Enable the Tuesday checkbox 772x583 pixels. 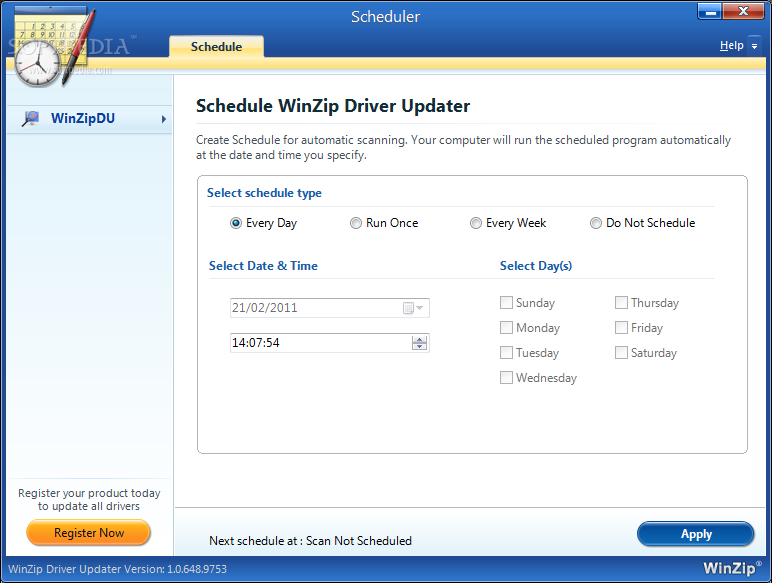(x=506, y=353)
